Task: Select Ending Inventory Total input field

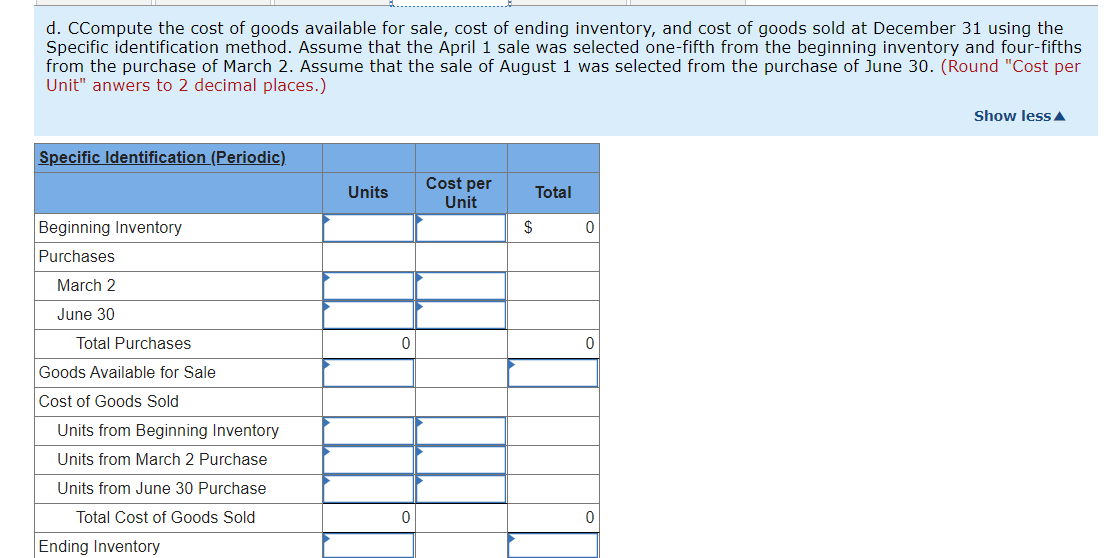Action: point(553,545)
